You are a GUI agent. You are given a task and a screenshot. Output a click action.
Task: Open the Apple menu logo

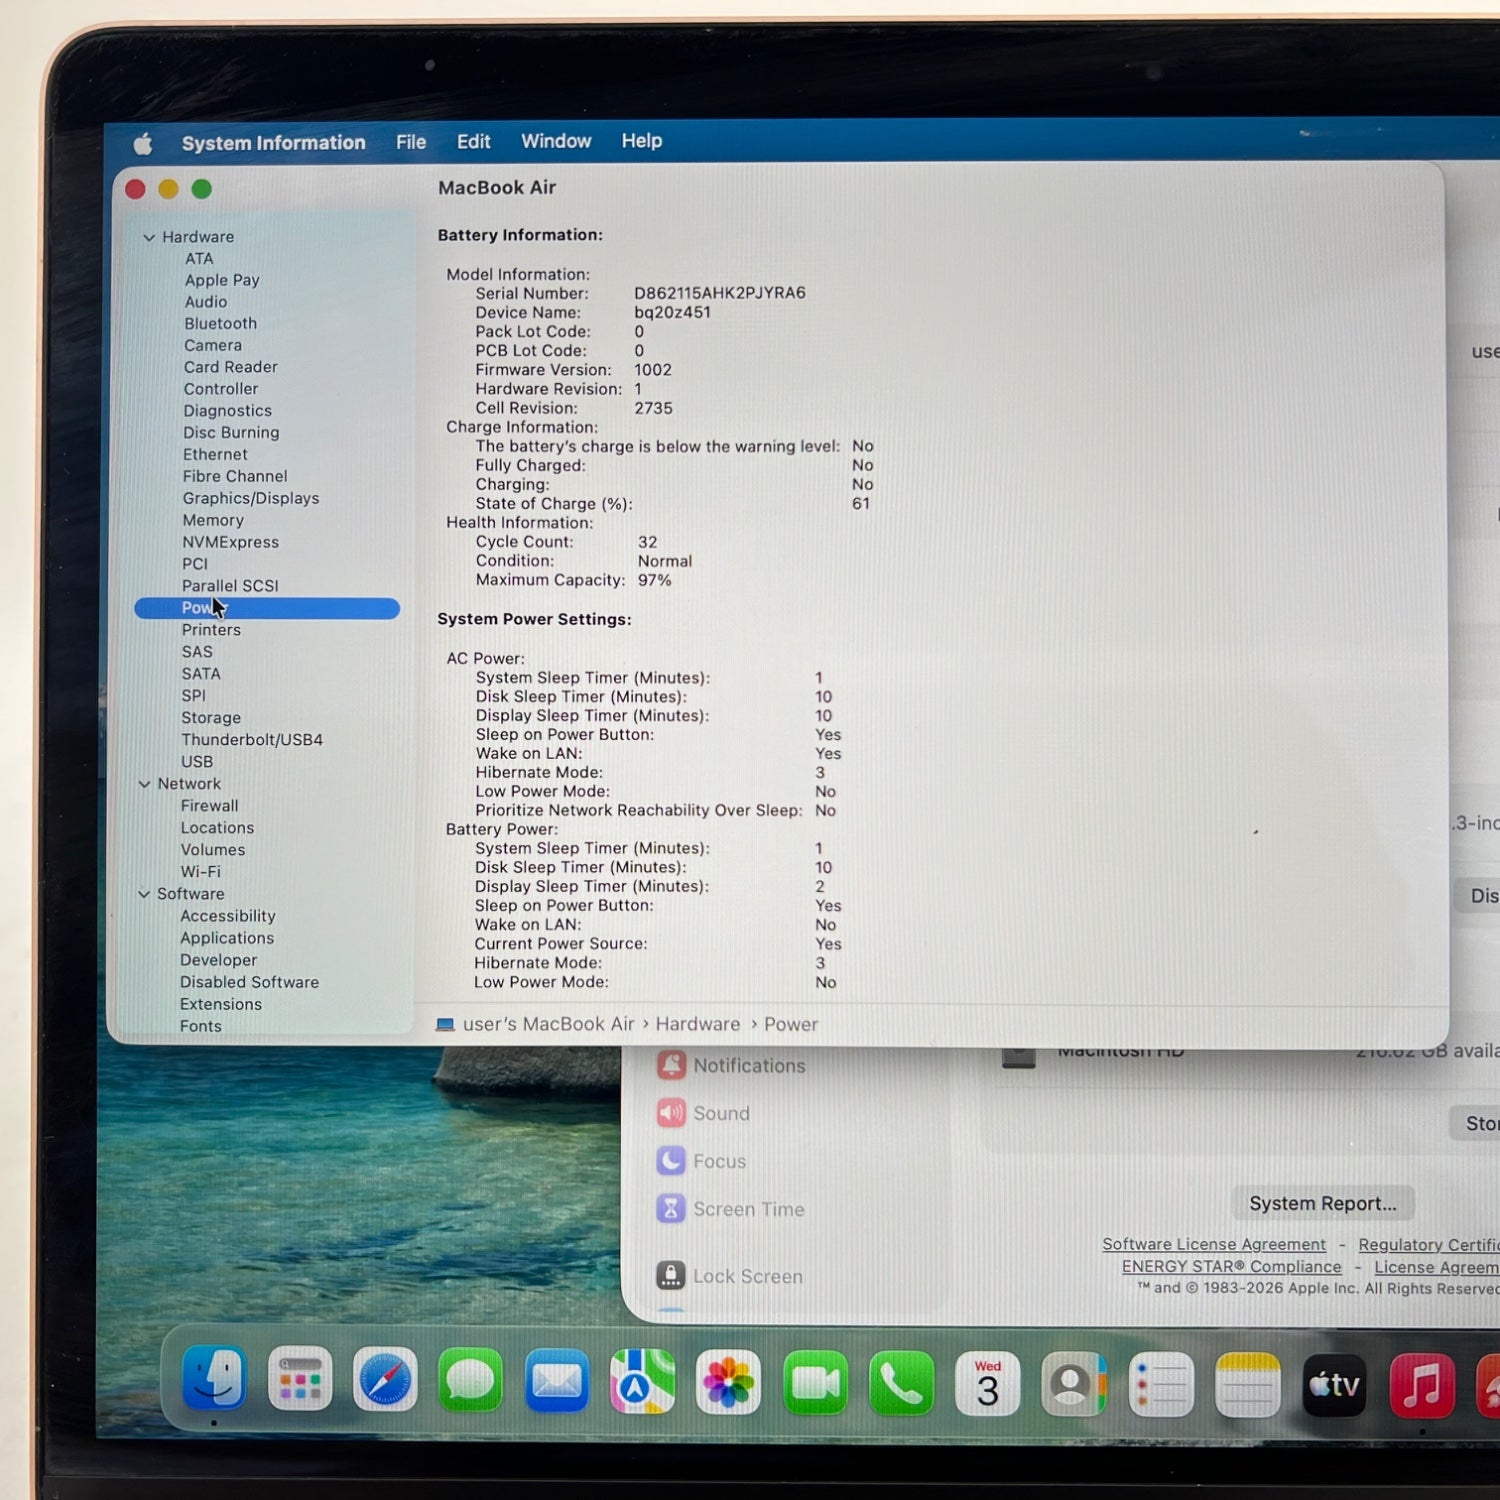tap(143, 144)
